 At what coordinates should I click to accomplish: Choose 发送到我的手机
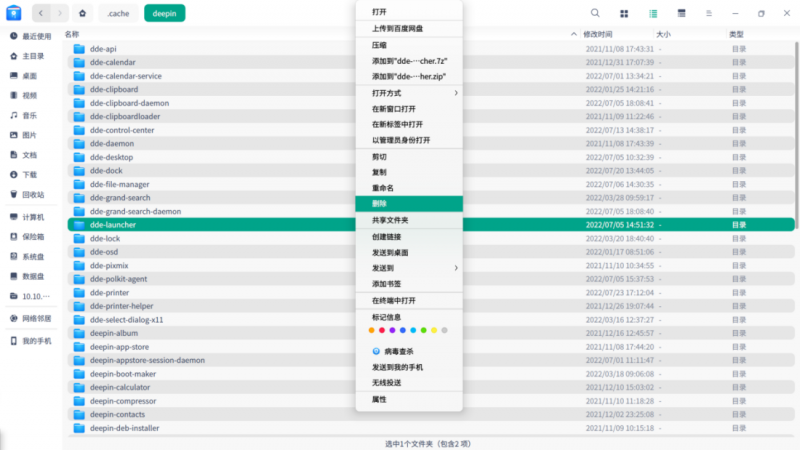(409, 367)
